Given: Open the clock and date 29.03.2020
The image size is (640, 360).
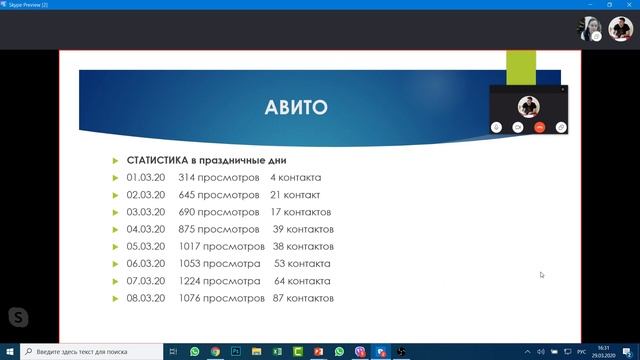Looking at the screenshot, I should (x=603, y=351).
